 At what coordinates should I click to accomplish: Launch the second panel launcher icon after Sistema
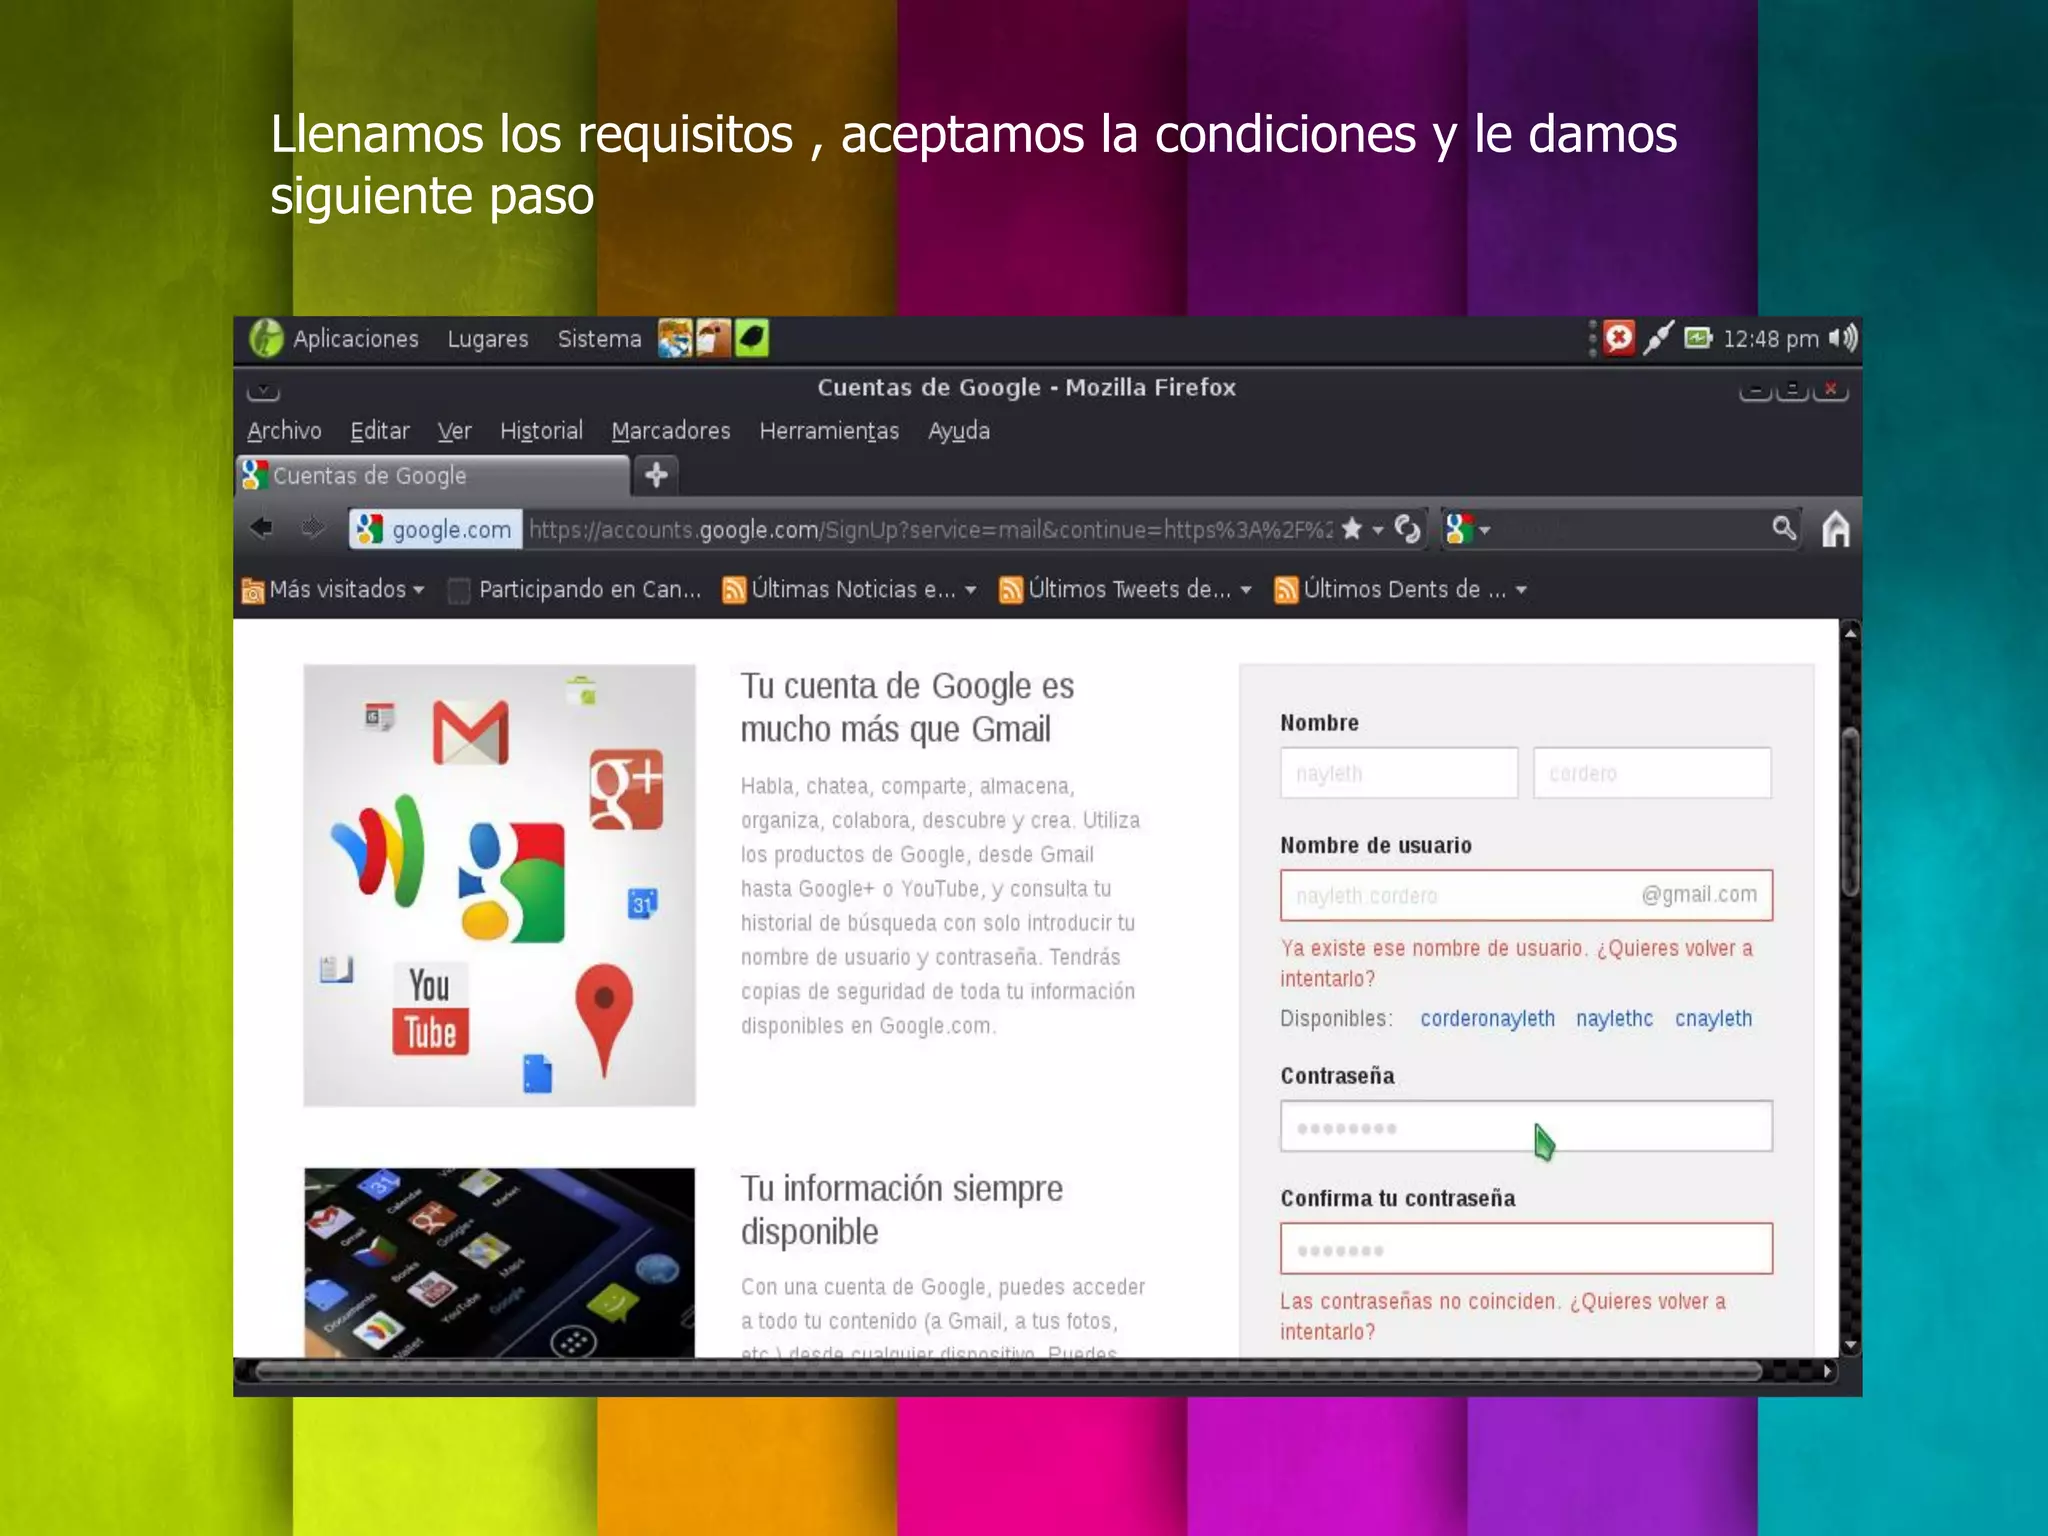coord(713,339)
